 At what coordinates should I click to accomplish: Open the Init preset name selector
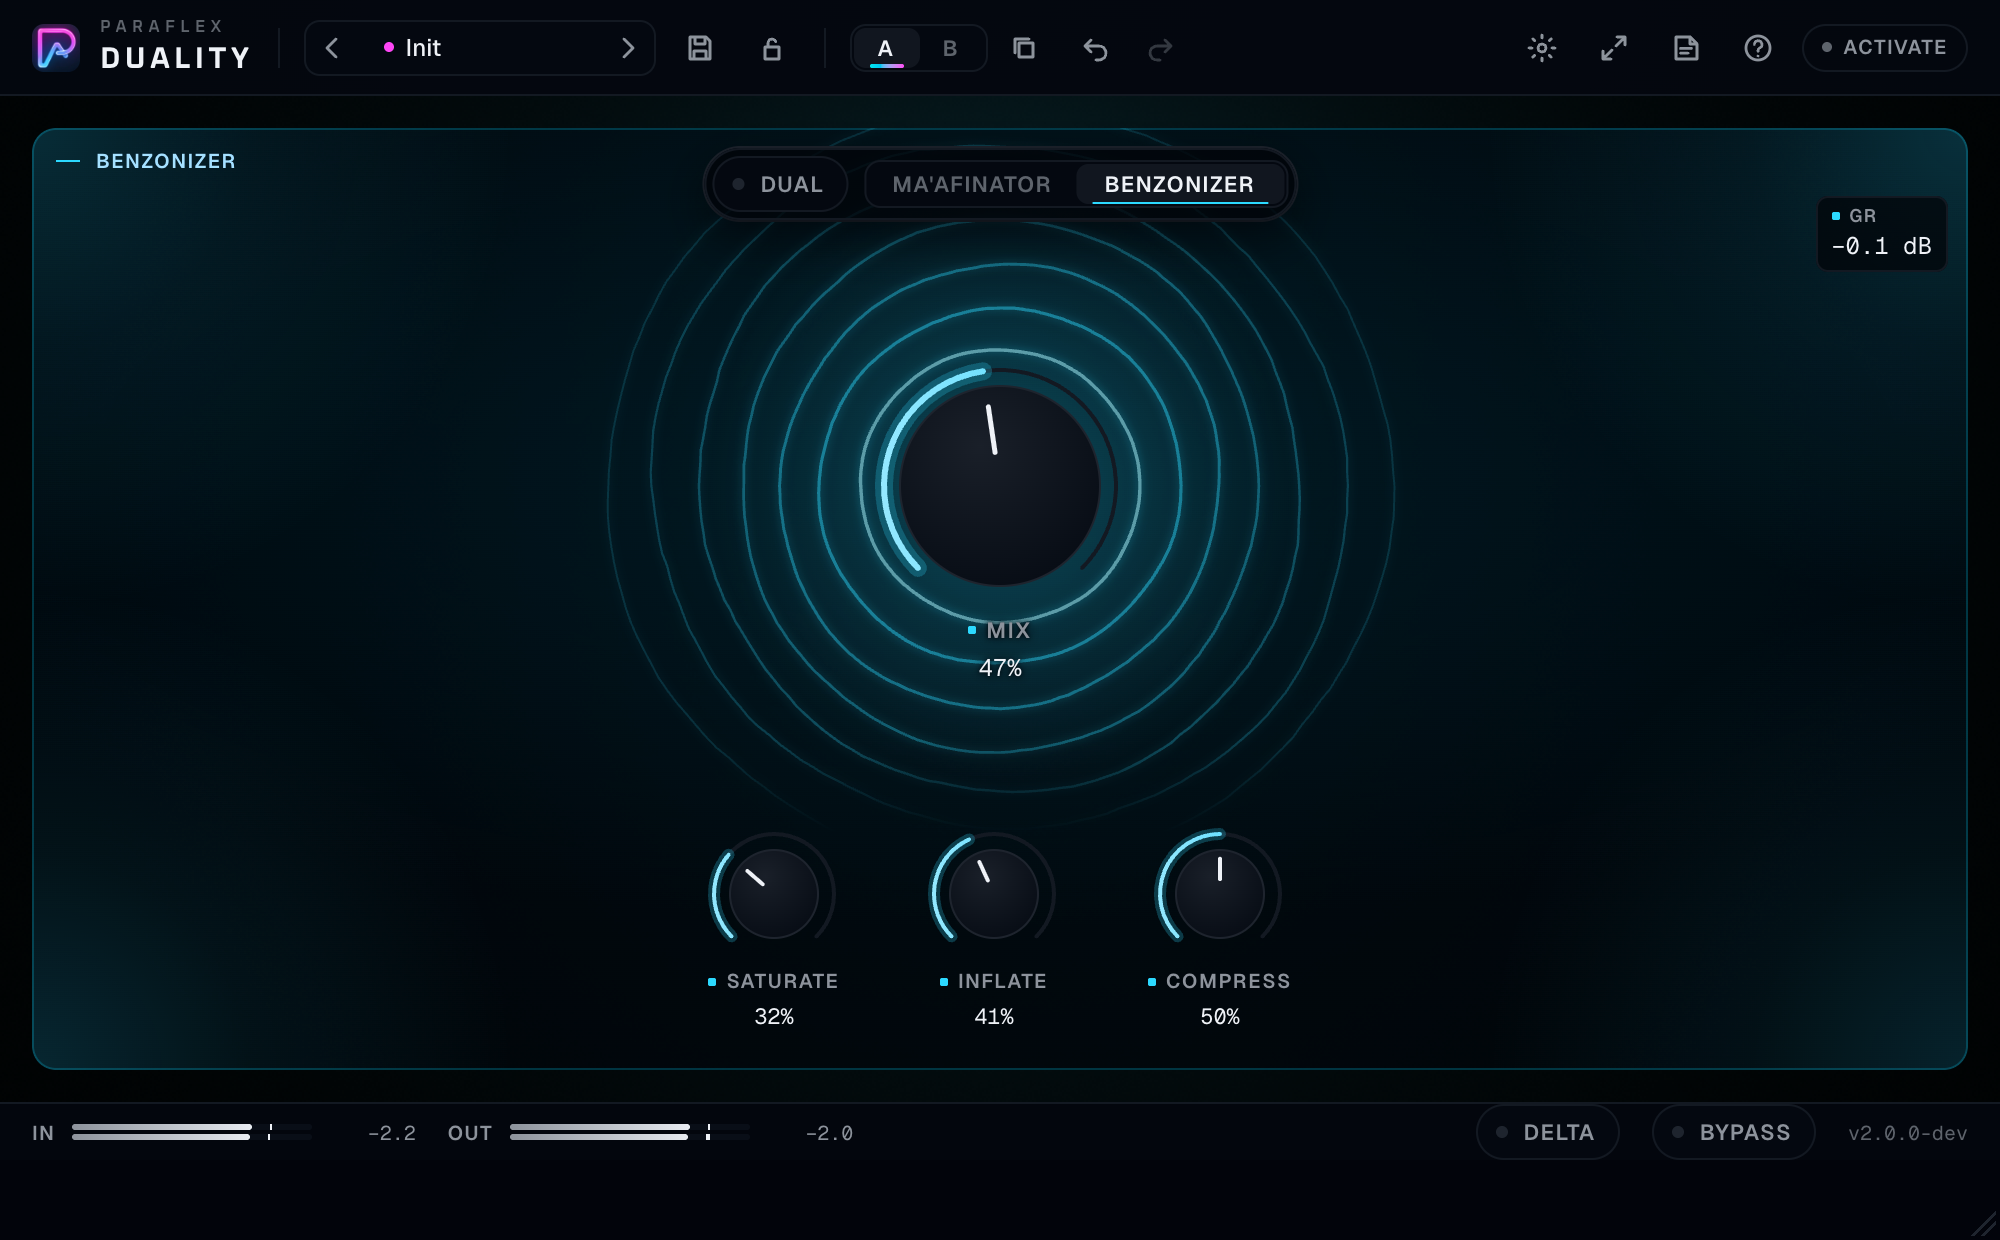tap(480, 48)
